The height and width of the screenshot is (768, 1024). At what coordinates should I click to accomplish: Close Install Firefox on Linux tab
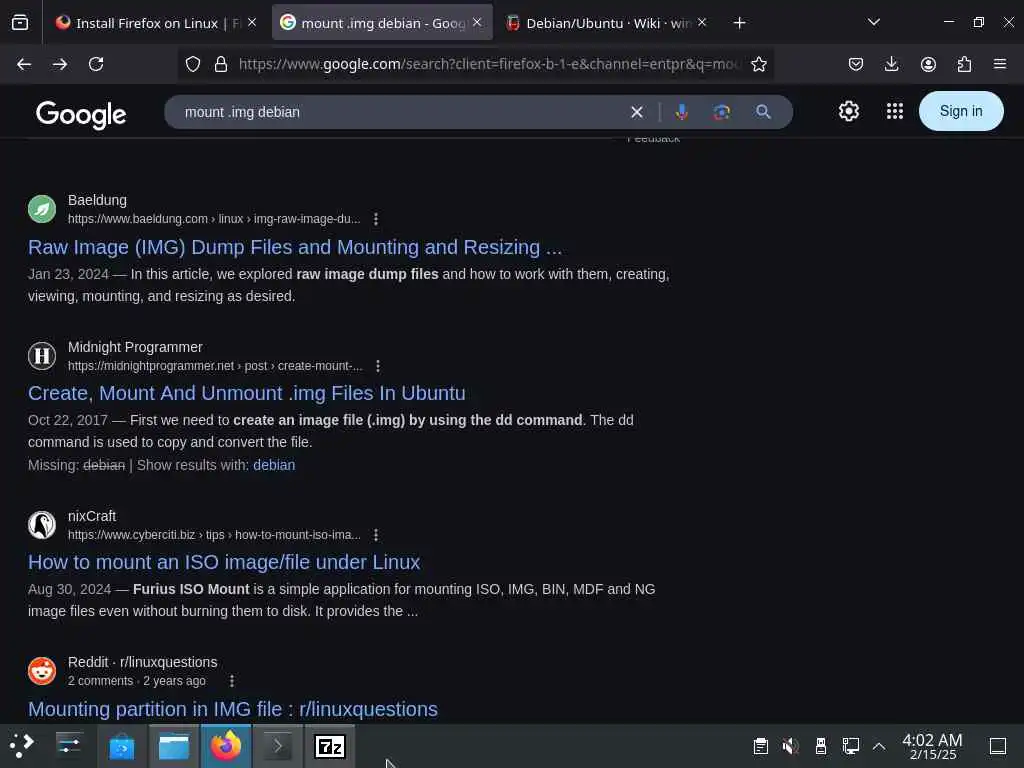coord(252,22)
